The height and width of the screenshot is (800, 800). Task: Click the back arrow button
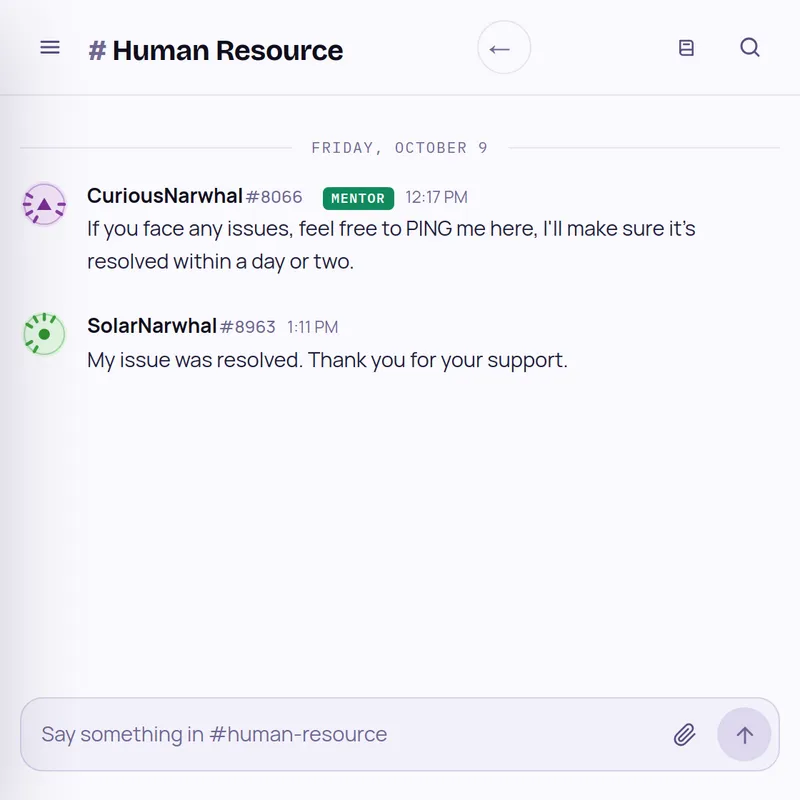(504, 48)
